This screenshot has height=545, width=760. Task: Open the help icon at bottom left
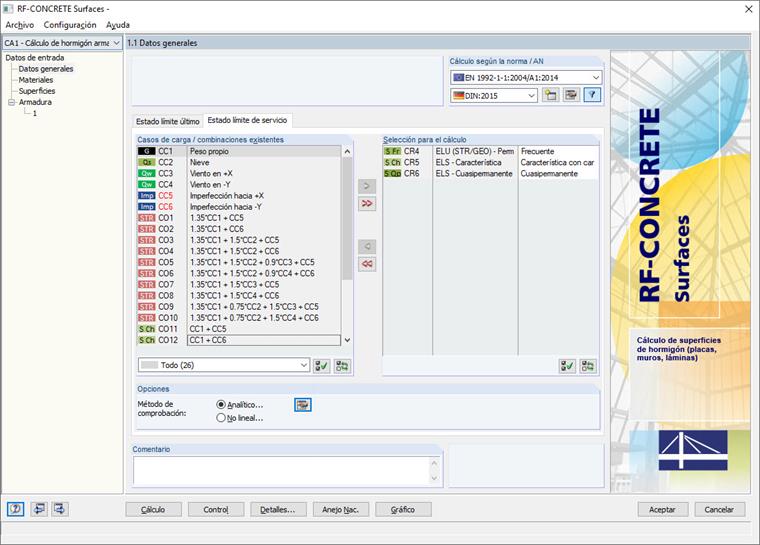click(16, 509)
